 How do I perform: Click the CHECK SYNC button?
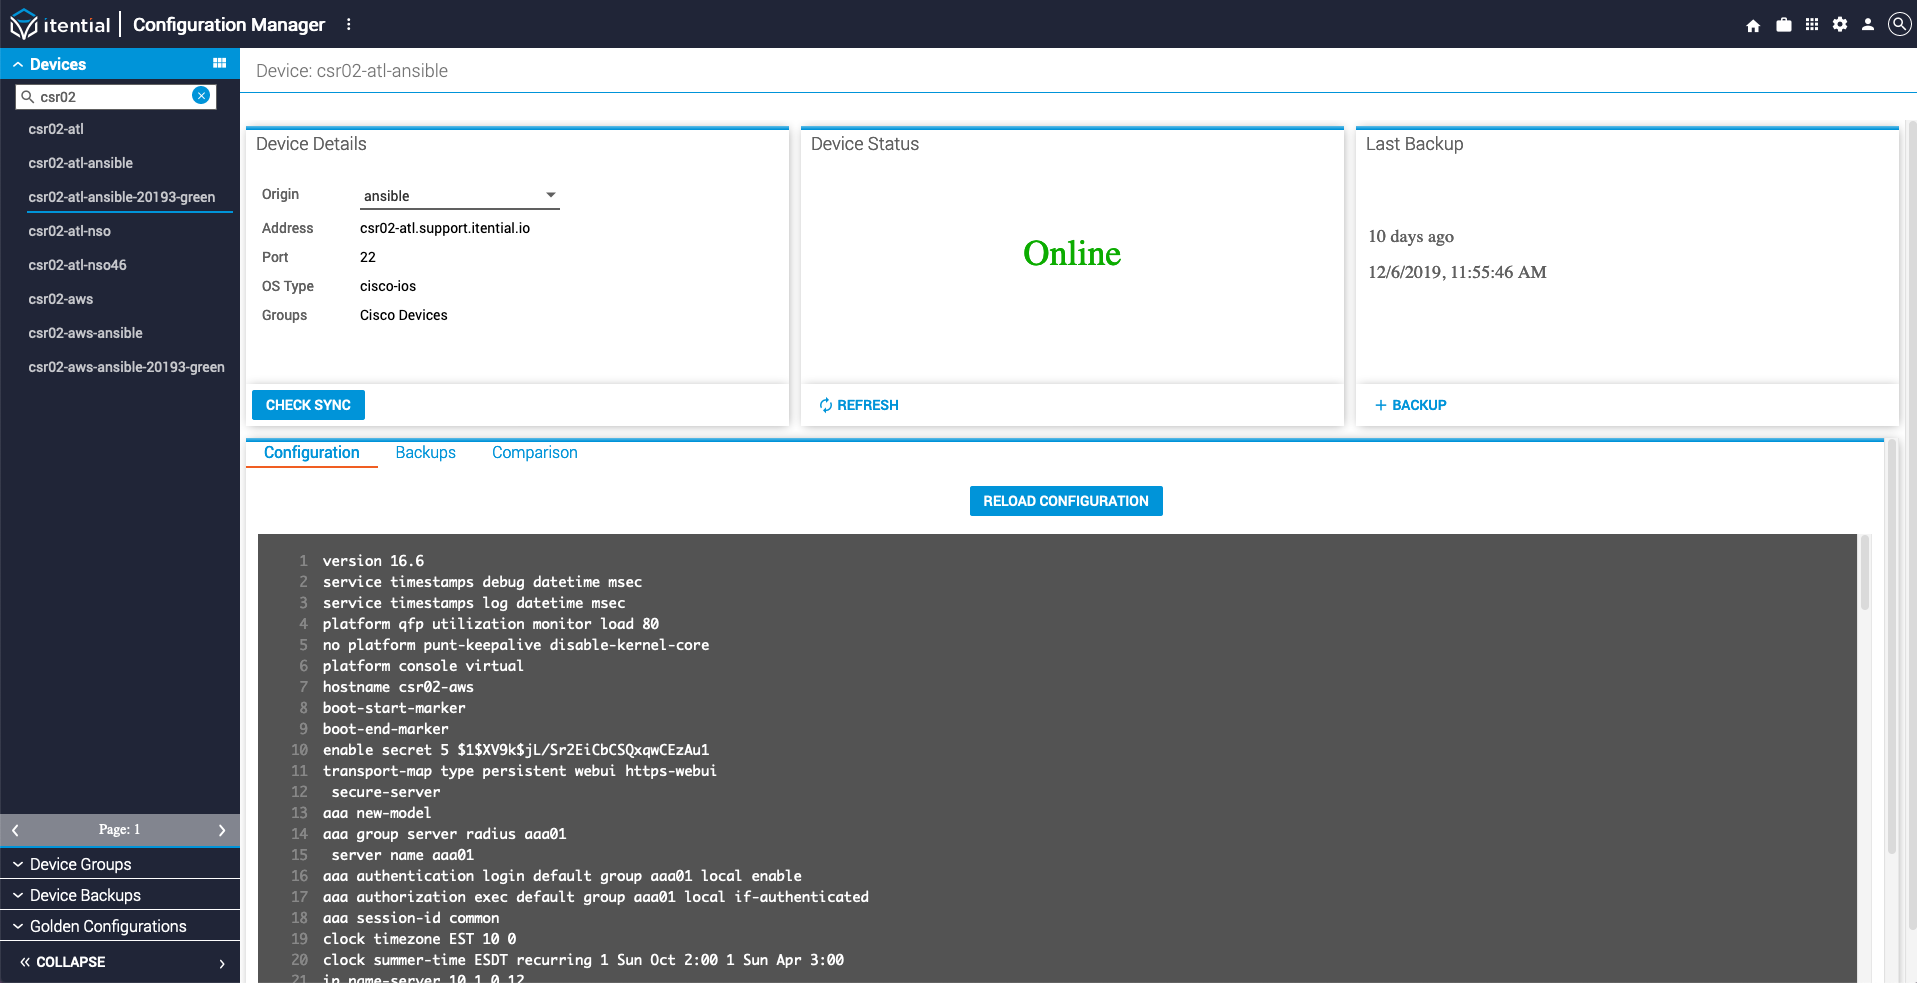[308, 405]
